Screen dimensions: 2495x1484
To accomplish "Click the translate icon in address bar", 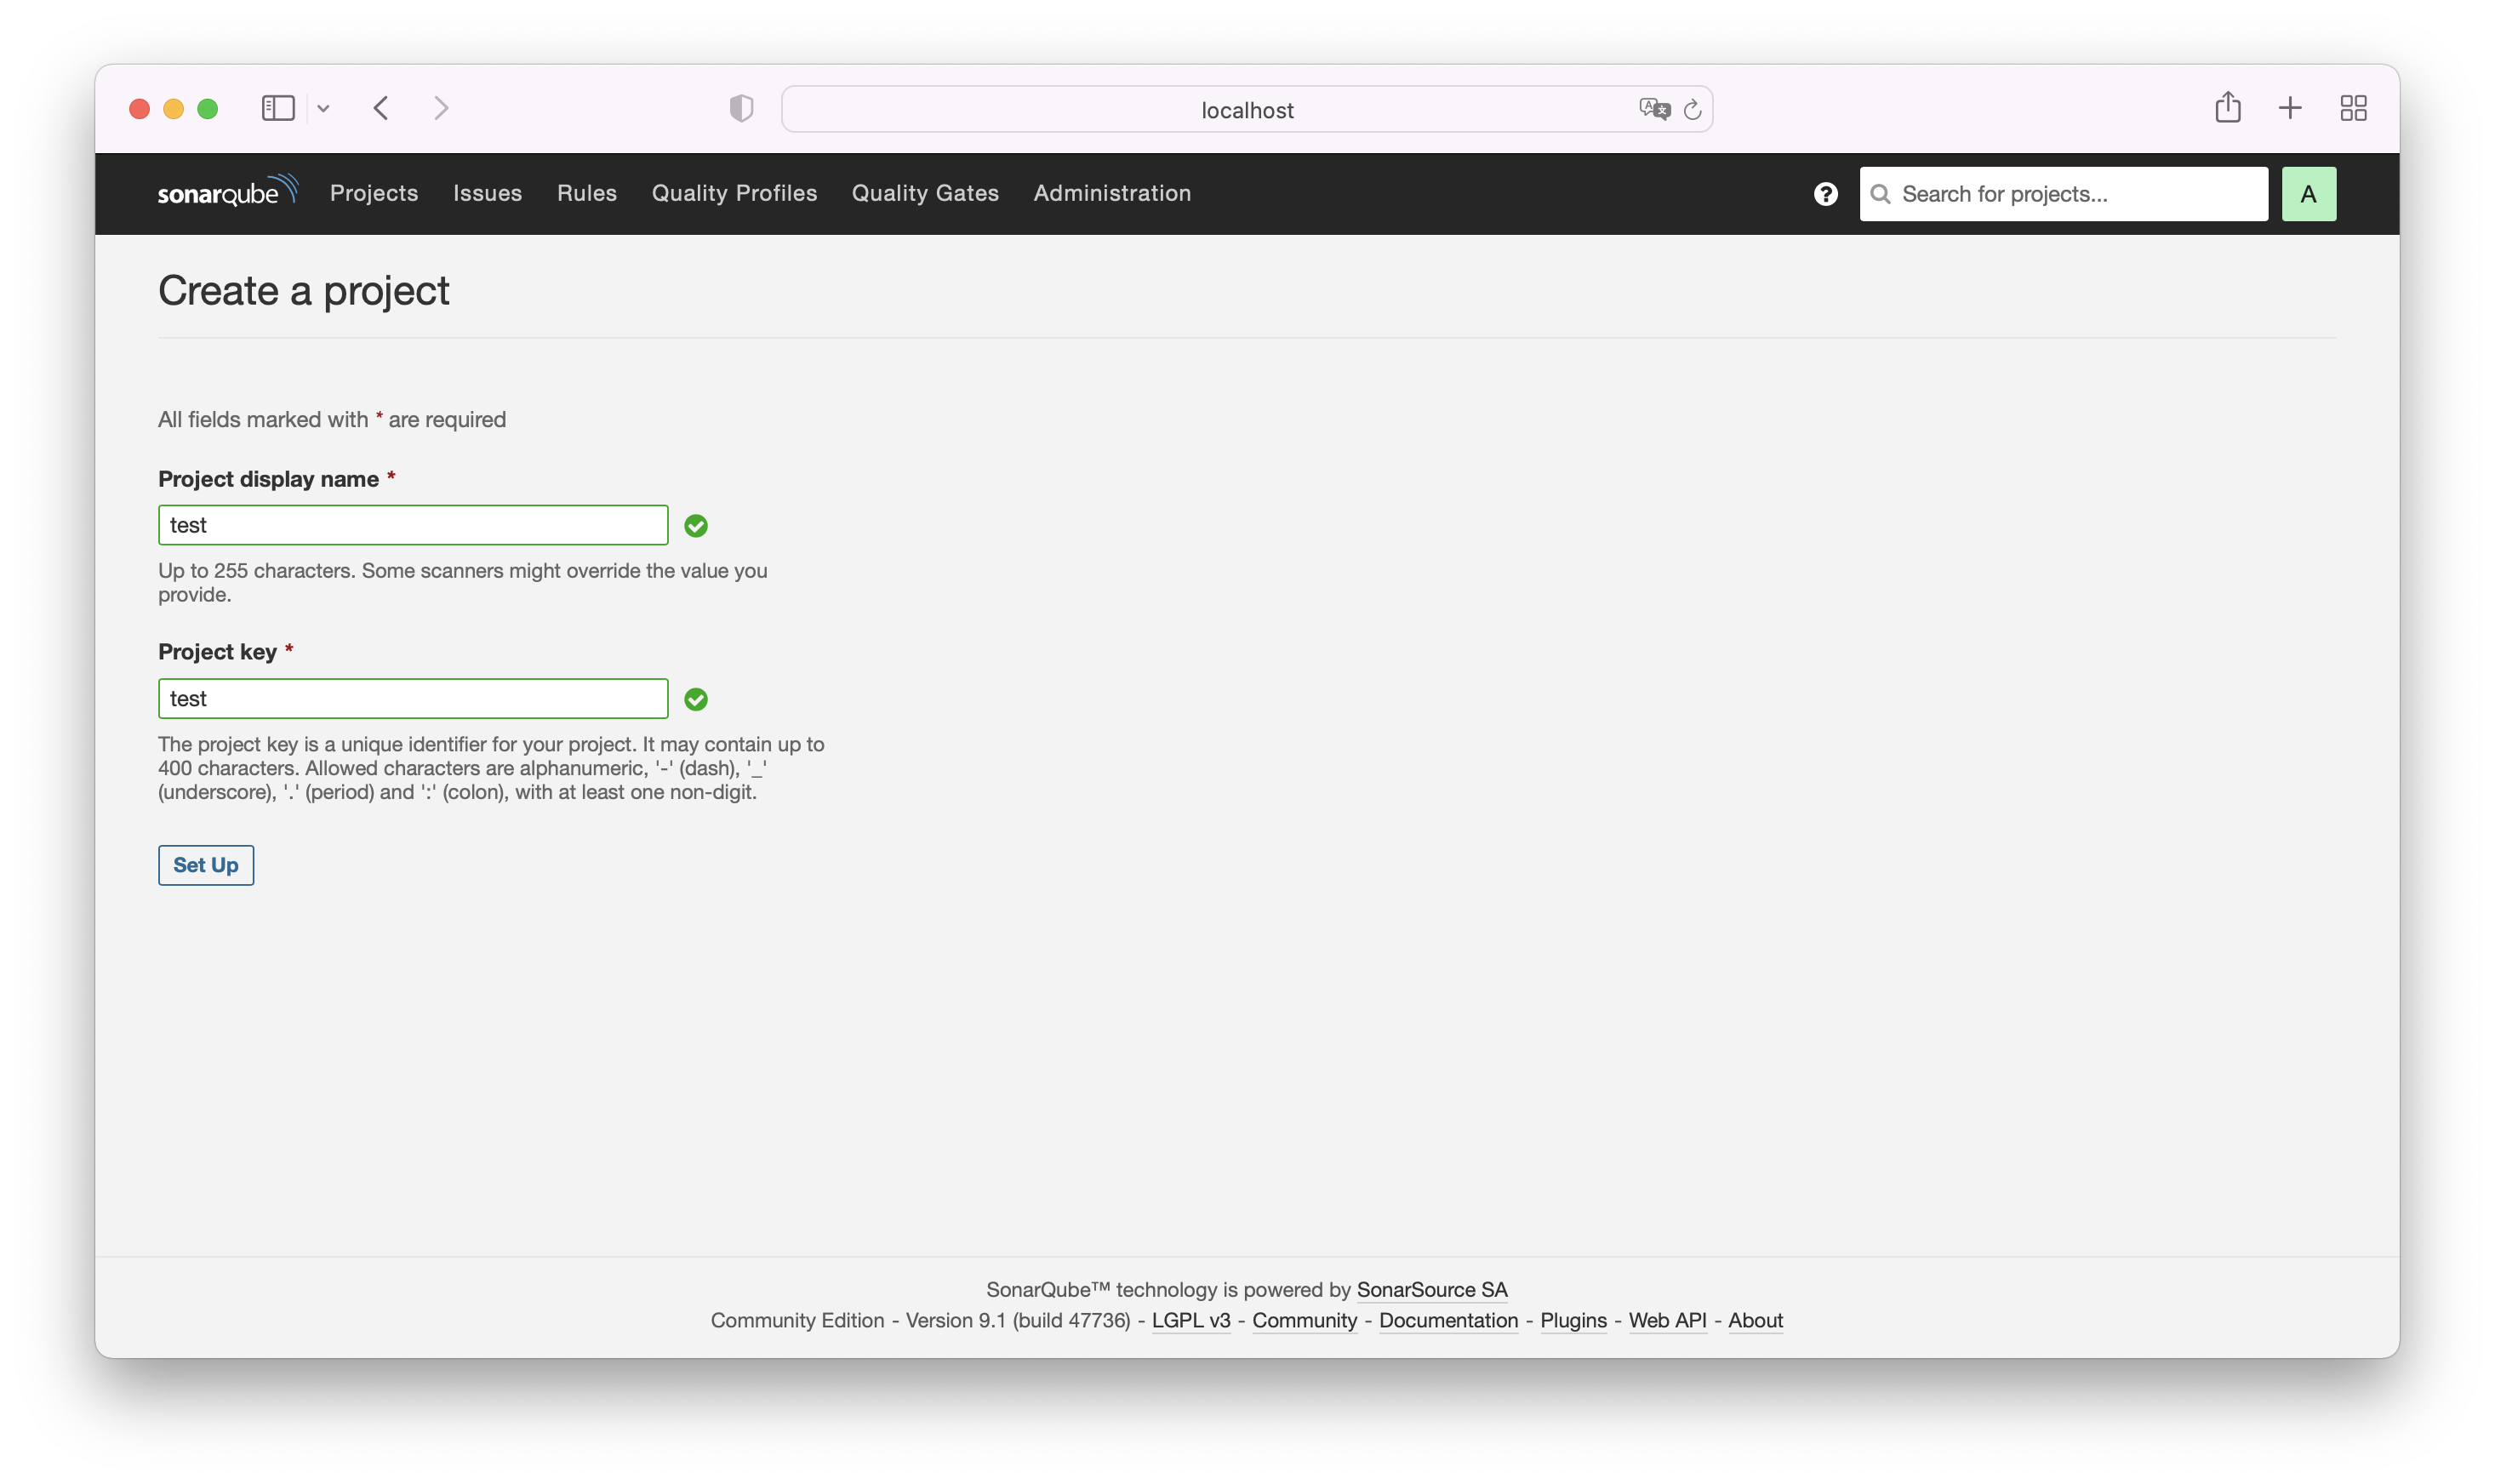I will 1653,109.
